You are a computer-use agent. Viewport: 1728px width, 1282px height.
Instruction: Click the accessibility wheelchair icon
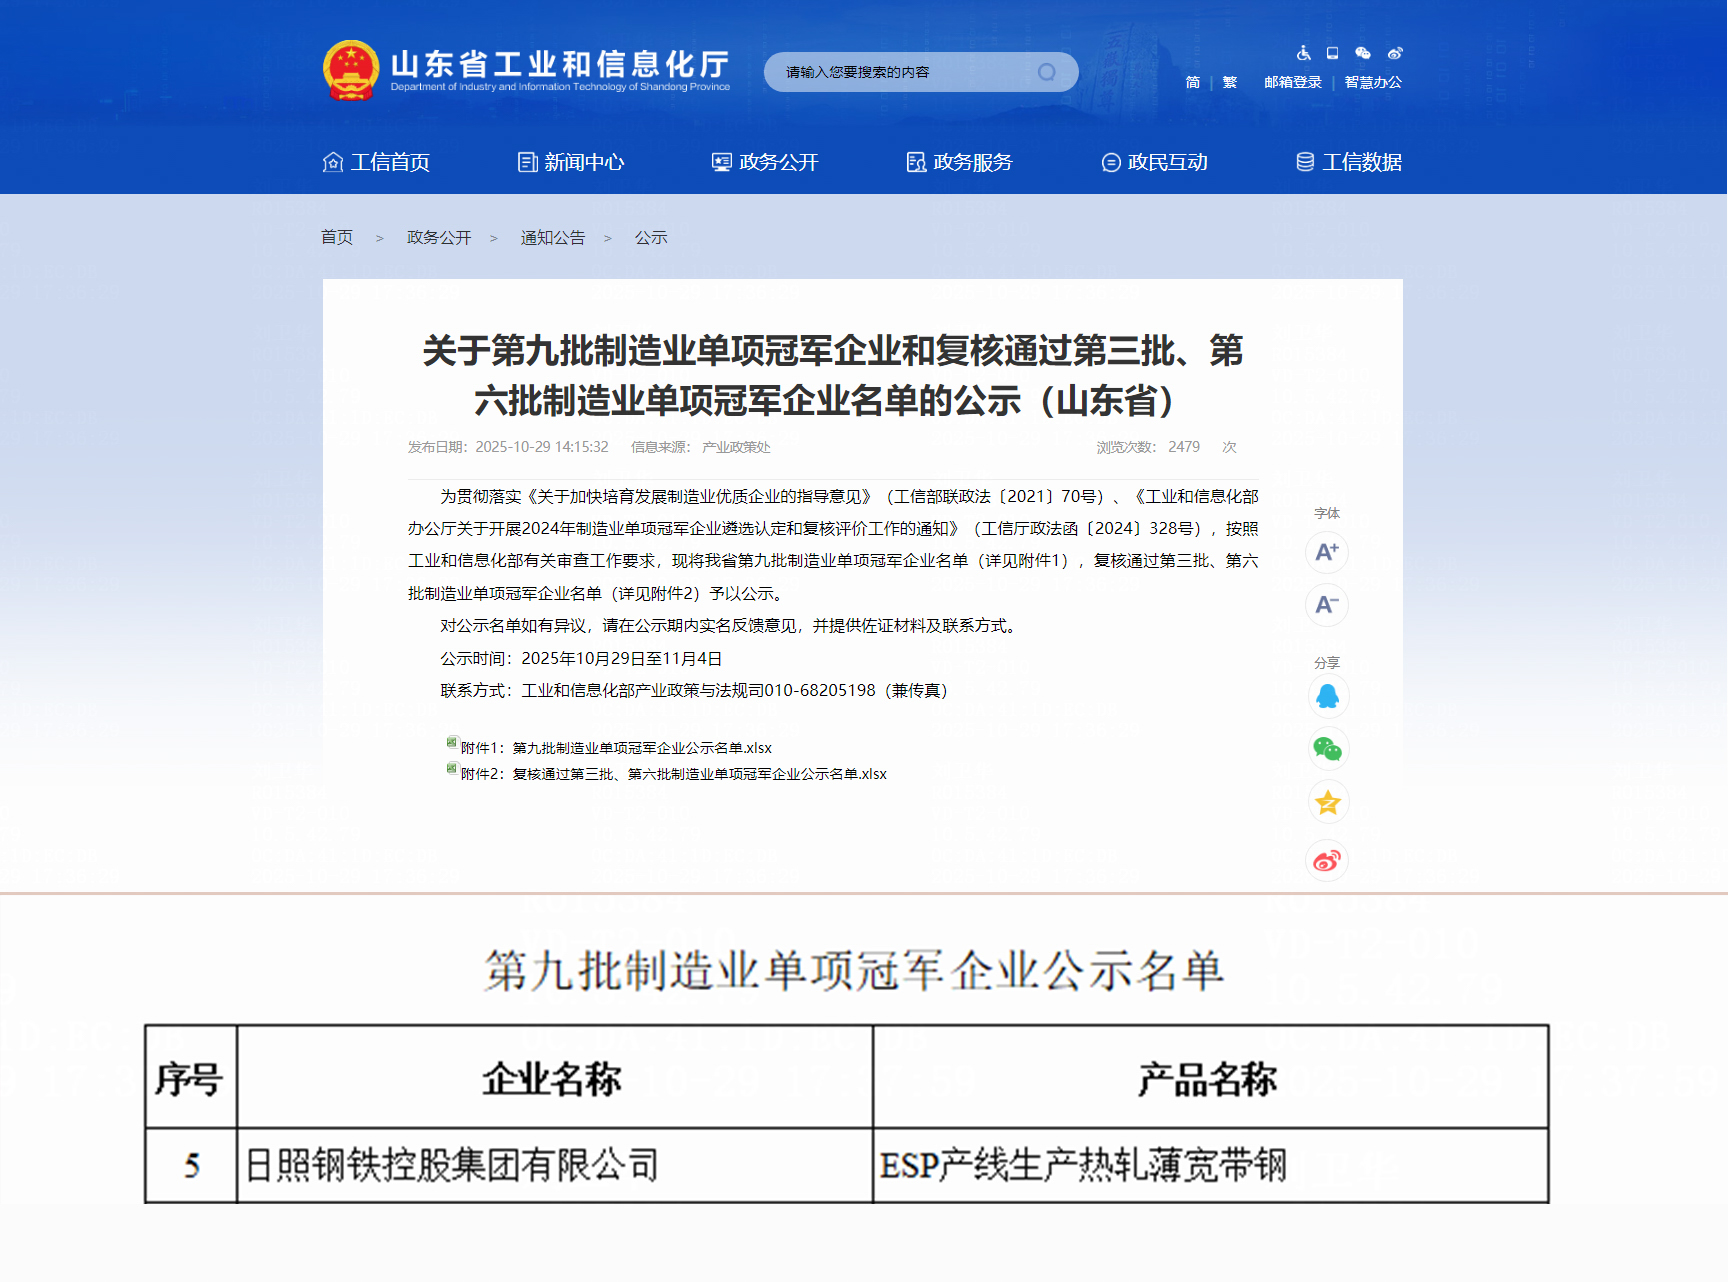(x=1302, y=53)
